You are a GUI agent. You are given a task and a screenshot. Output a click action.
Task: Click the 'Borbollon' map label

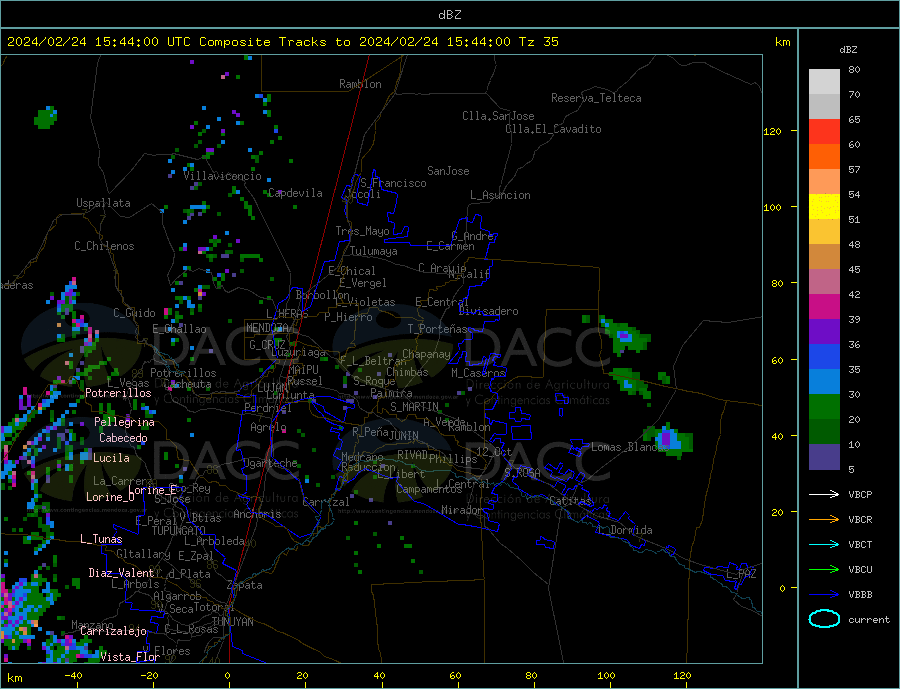[x=323, y=295]
